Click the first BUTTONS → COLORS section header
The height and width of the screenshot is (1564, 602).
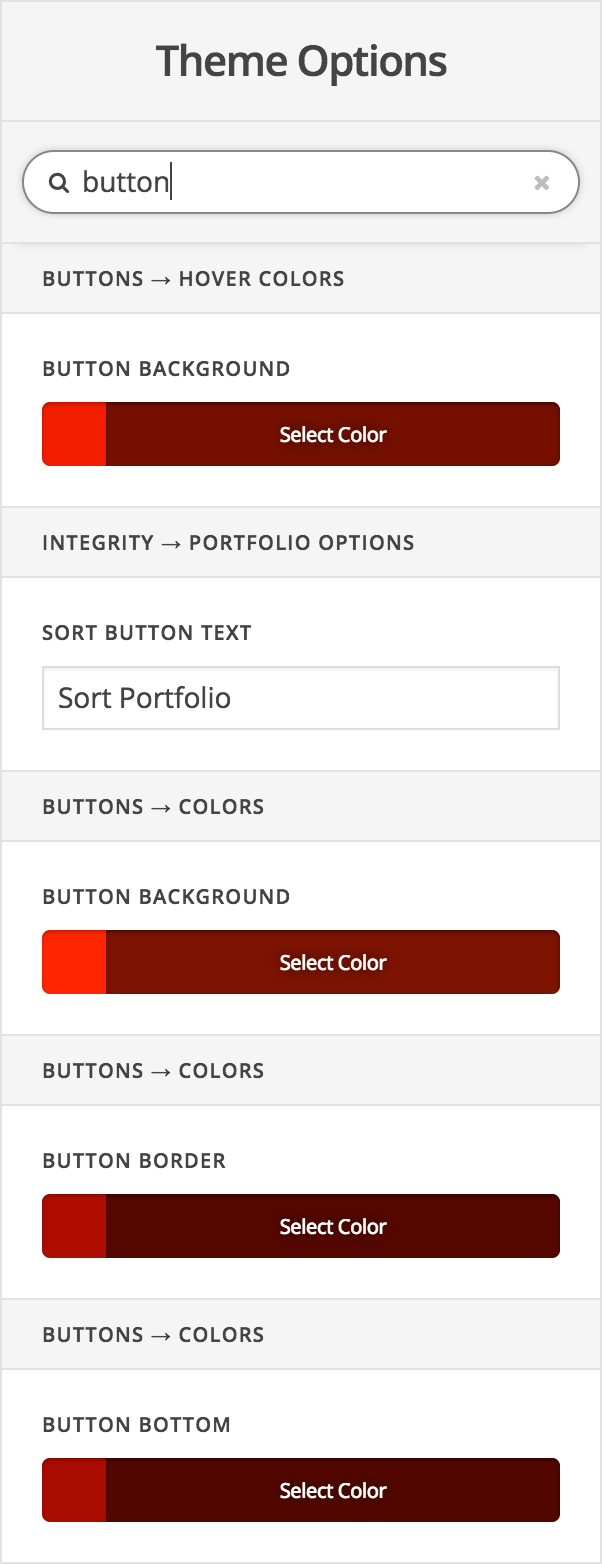click(x=152, y=806)
